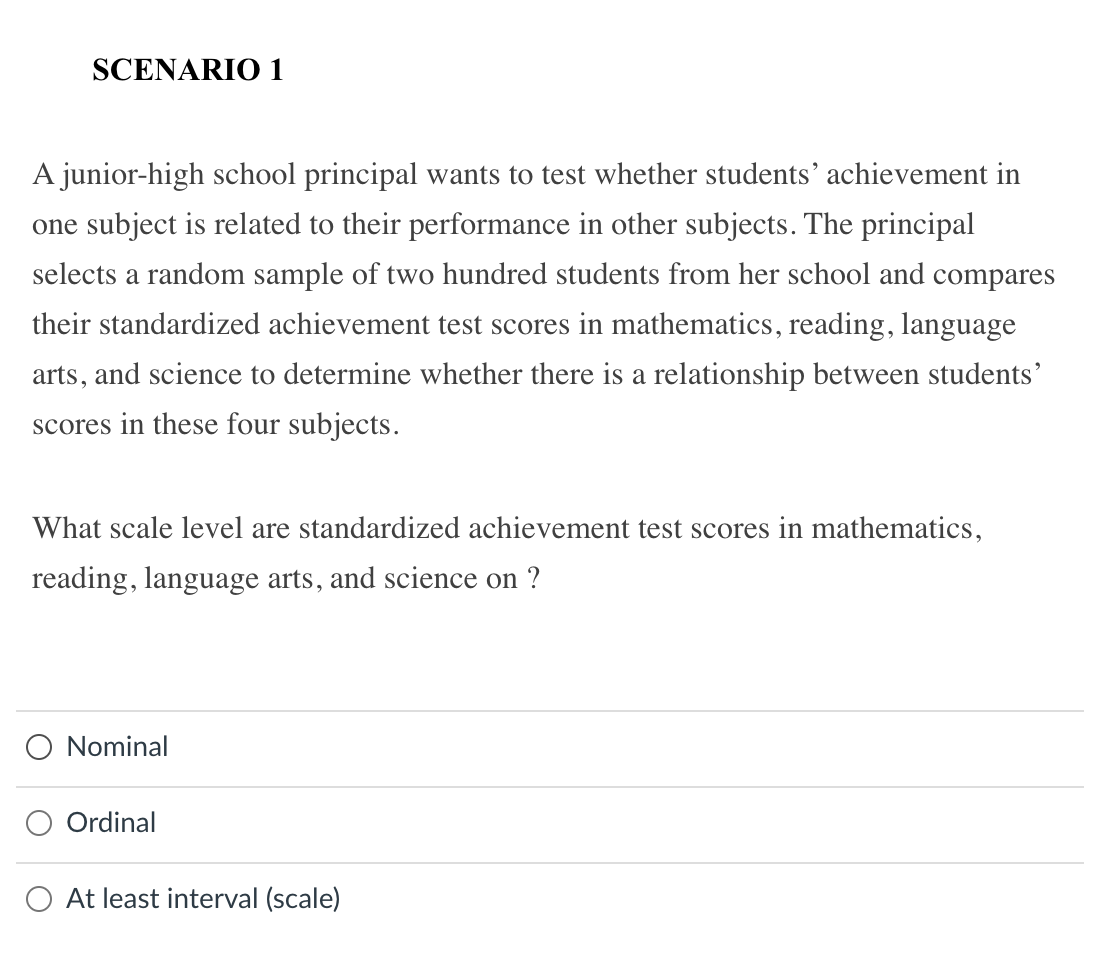This screenshot has width=1100, height=958.
Task: Select the topmost answer choice
Action: click(x=116, y=746)
